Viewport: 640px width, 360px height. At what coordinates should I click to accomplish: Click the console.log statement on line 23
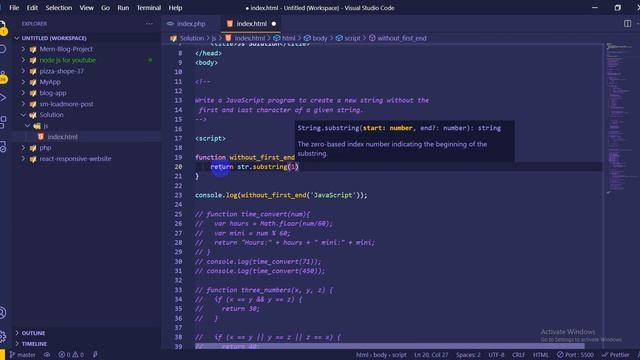[x=281, y=195]
